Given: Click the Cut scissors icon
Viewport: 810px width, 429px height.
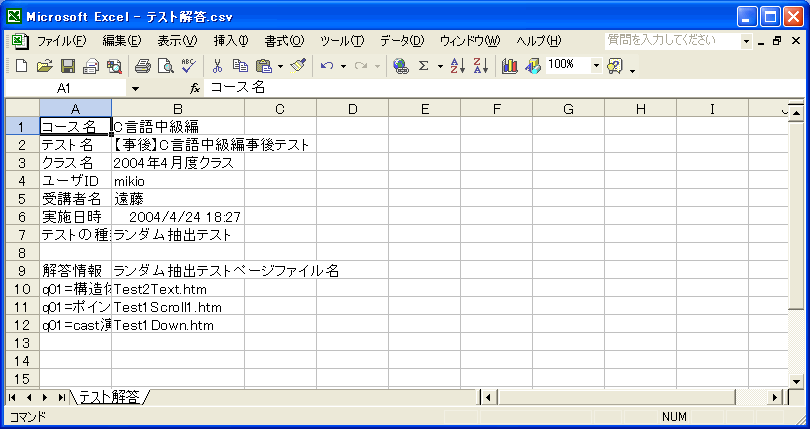Looking at the screenshot, I should tap(217, 66).
